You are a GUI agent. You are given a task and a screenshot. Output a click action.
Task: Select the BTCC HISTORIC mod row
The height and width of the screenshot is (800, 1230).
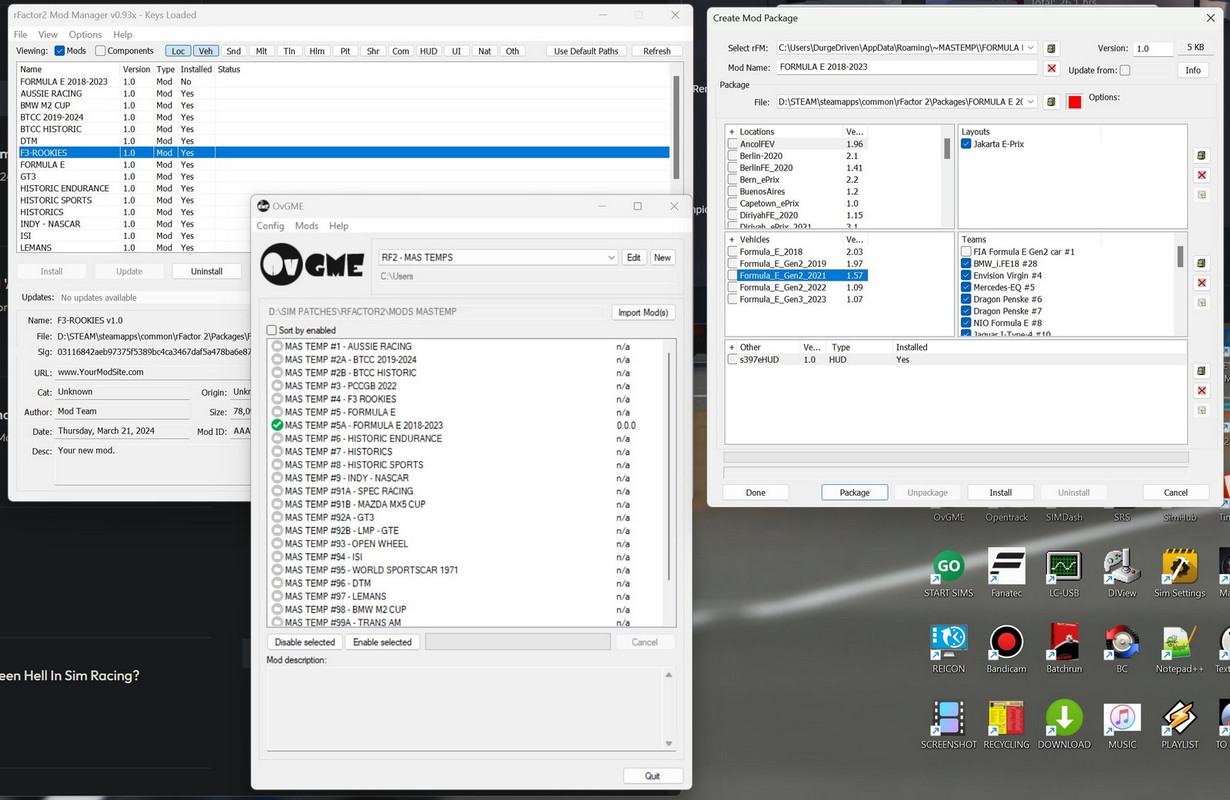click(343, 129)
